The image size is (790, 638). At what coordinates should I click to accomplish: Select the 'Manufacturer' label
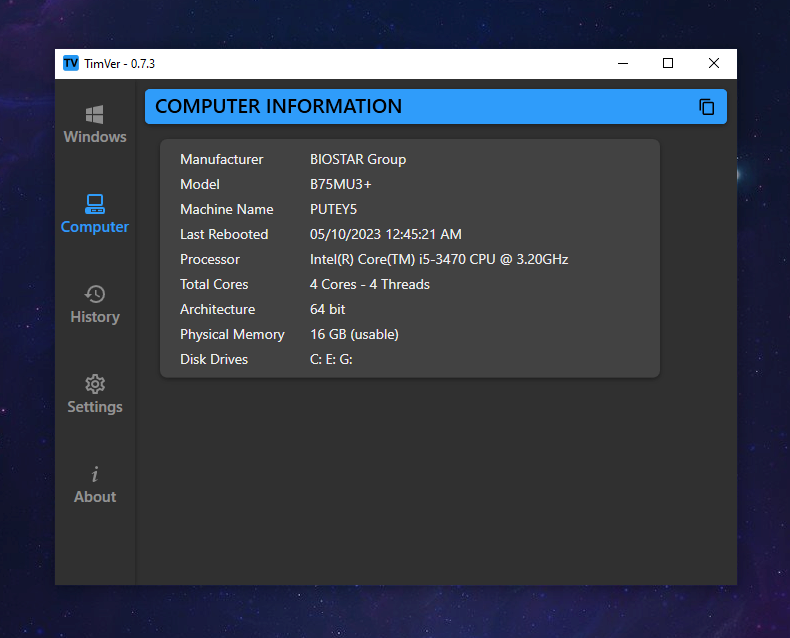coord(222,159)
